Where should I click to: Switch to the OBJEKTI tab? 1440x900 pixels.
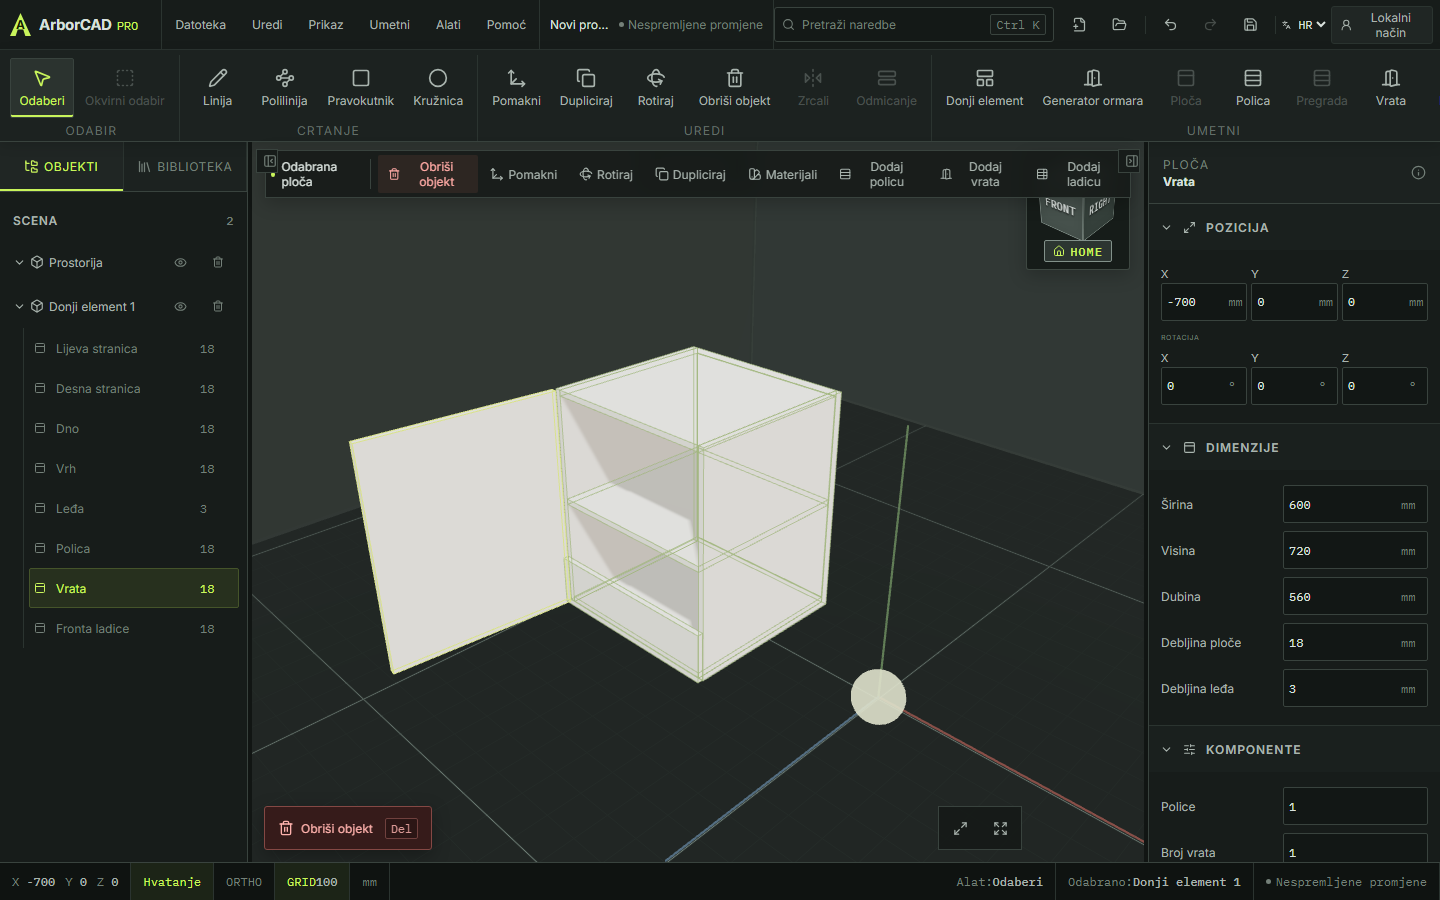61,167
